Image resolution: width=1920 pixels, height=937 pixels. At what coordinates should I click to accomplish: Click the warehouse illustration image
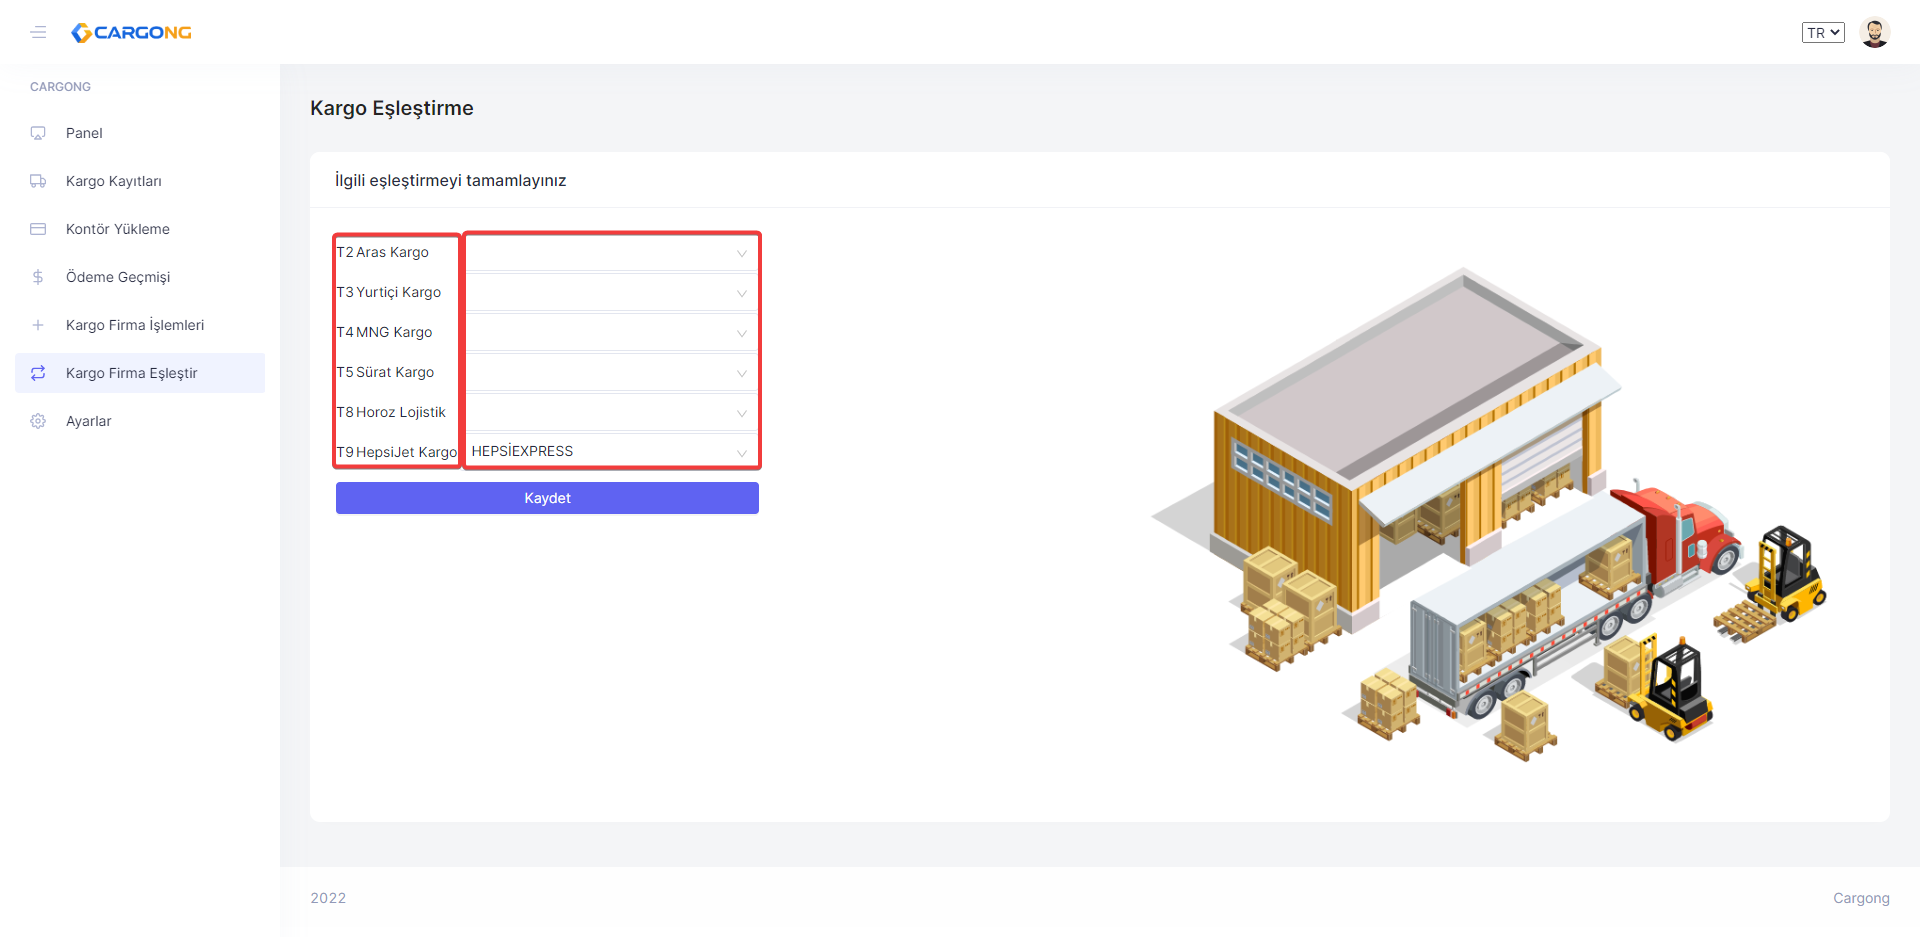coord(1490,514)
